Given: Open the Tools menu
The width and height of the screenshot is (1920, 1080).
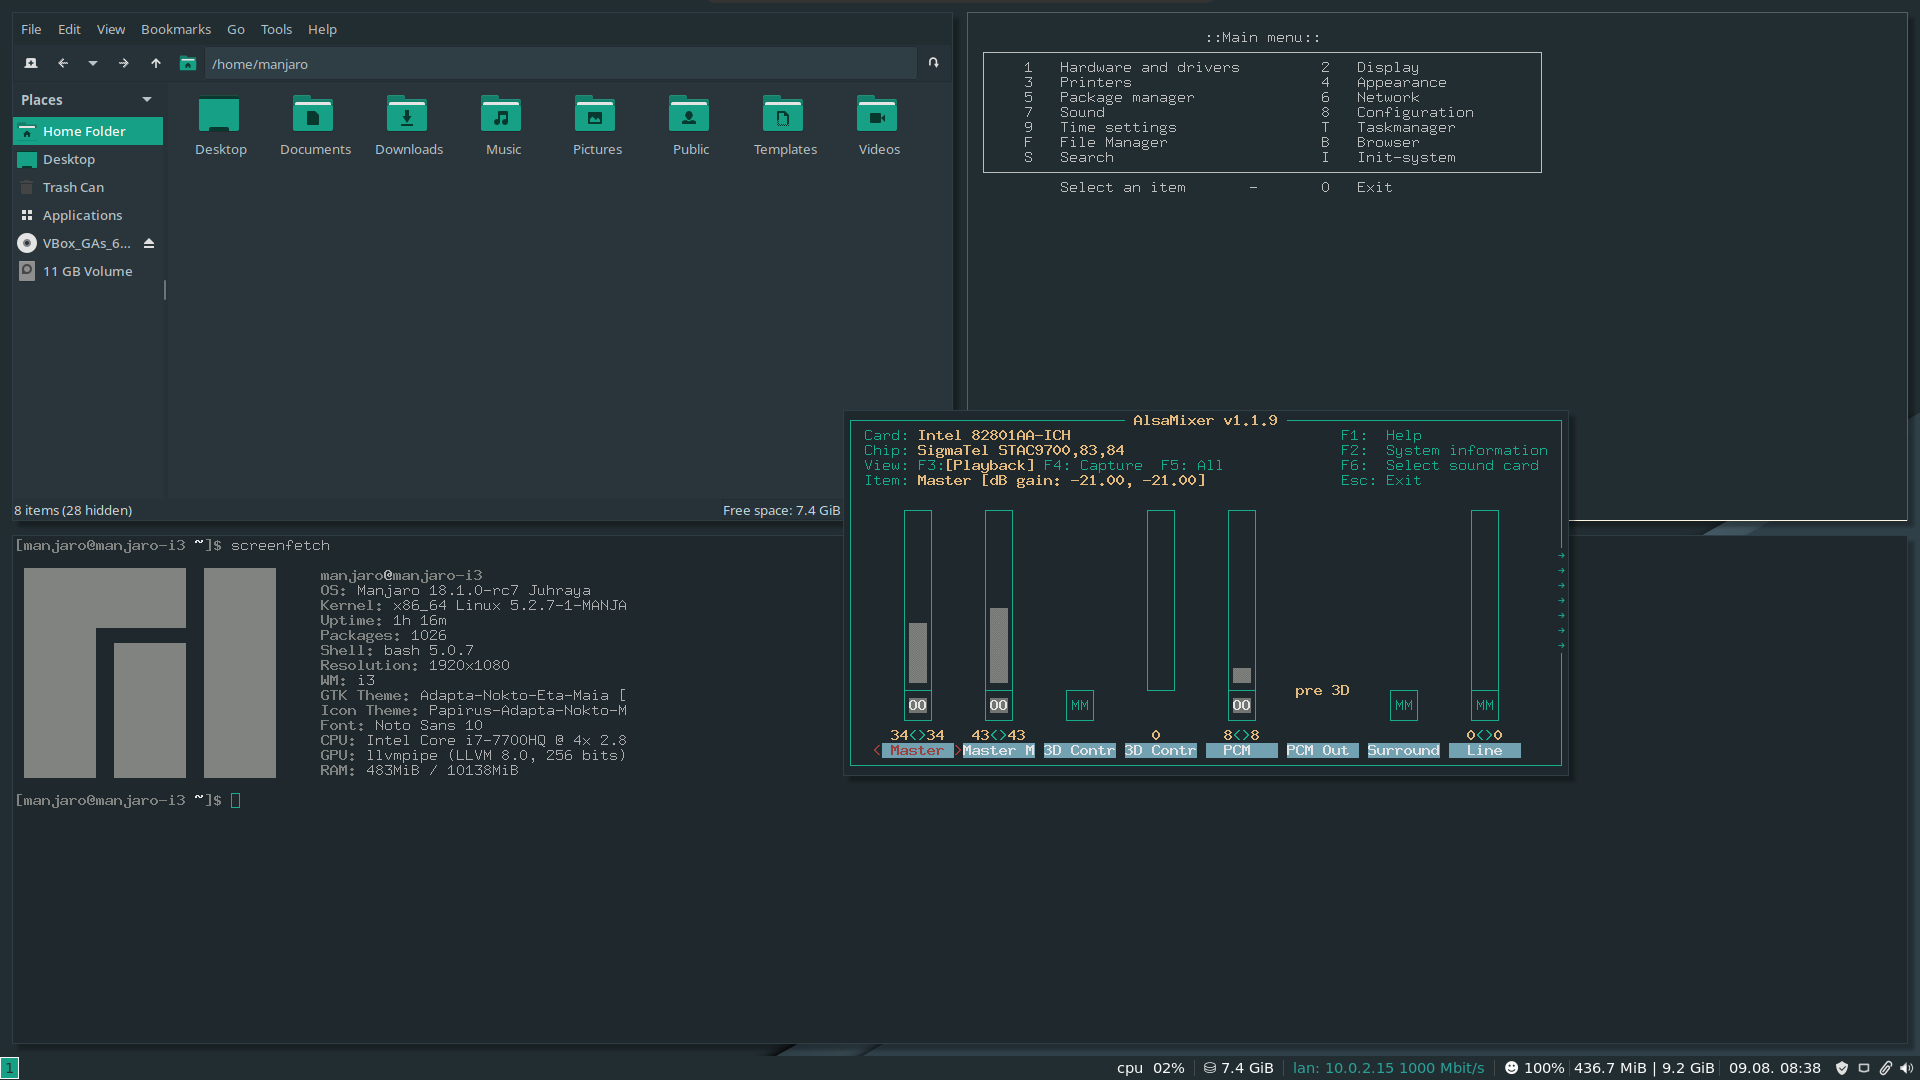Looking at the screenshot, I should click(276, 29).
